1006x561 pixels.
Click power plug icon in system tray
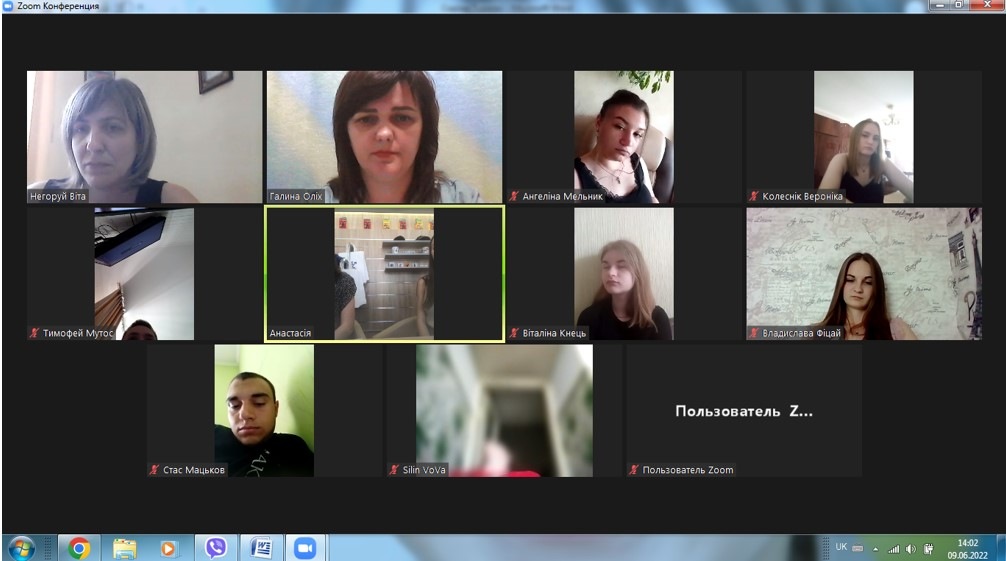pos(928,549)
